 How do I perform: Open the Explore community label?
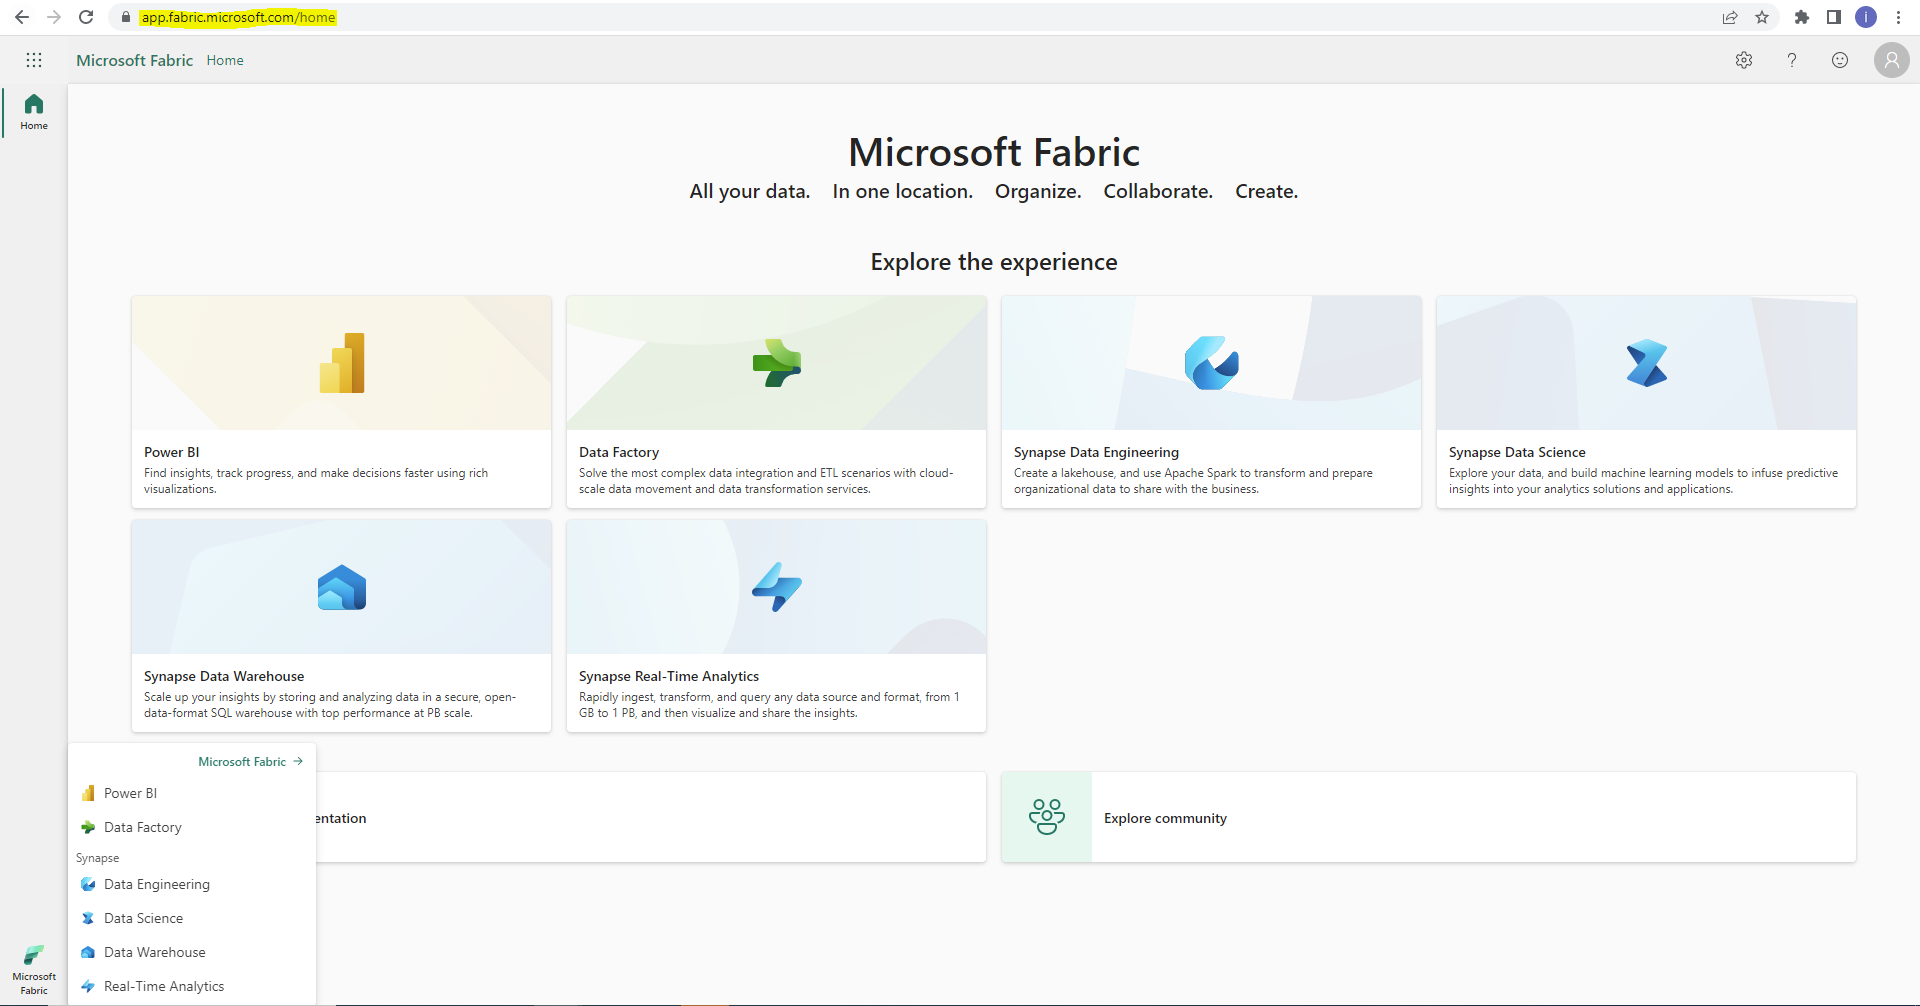(1165, 818)
